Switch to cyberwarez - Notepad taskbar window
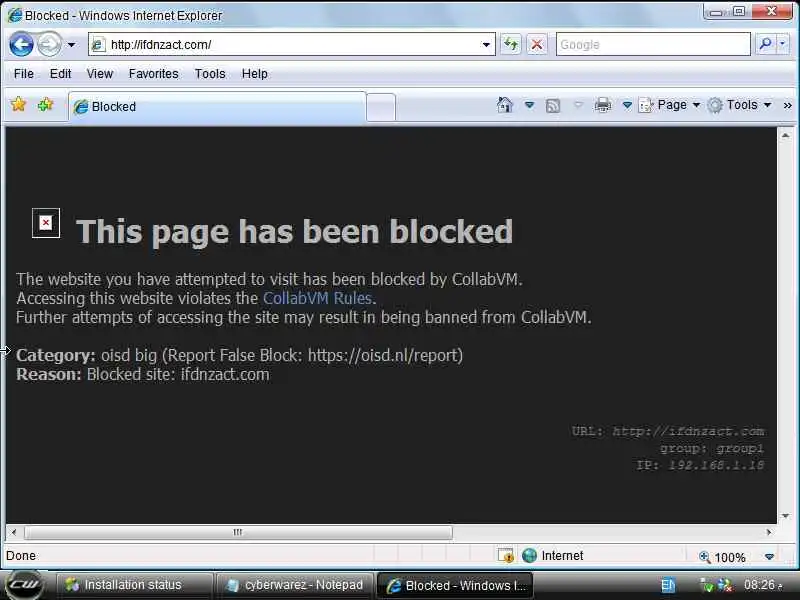Screen dimensions: 800x600 (x=294, y=585)
